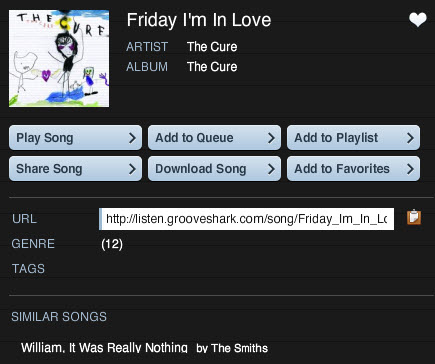Open album link The Cure
The height and width of the screenshot is (364, 435).
coord(212,67)
